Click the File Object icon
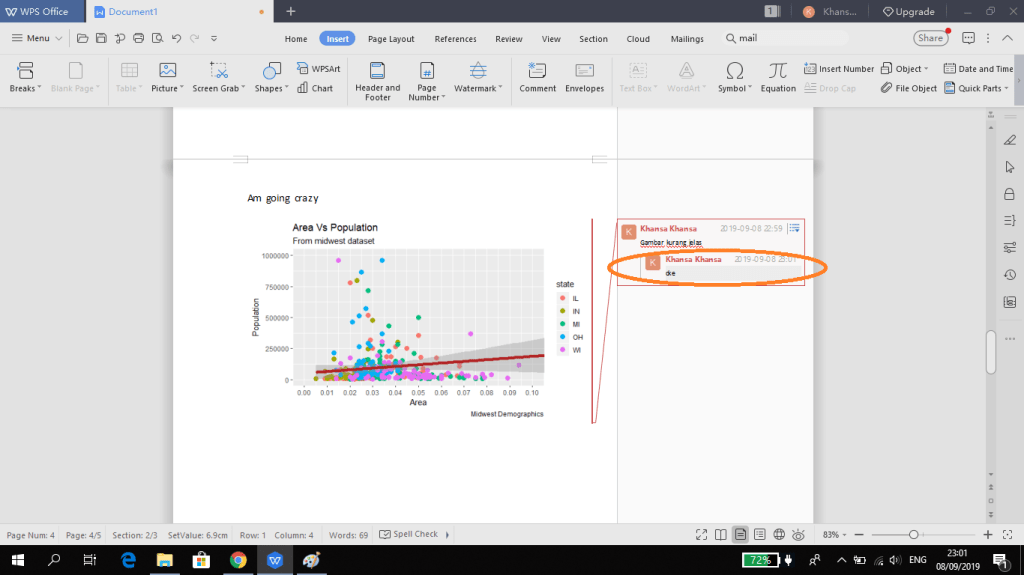The height and width of the screenshot is (575, 1024). [909, 88]
